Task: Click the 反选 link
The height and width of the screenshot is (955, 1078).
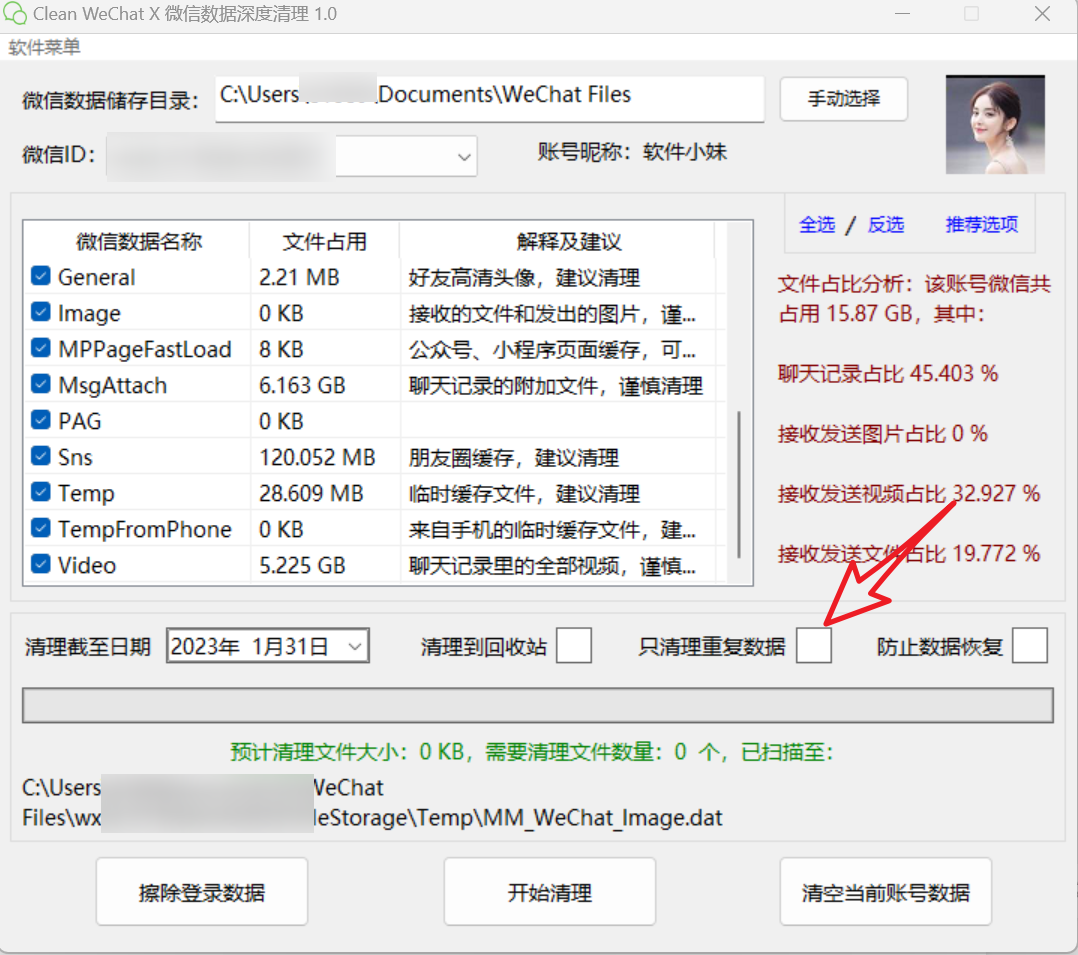Action: 886,225
